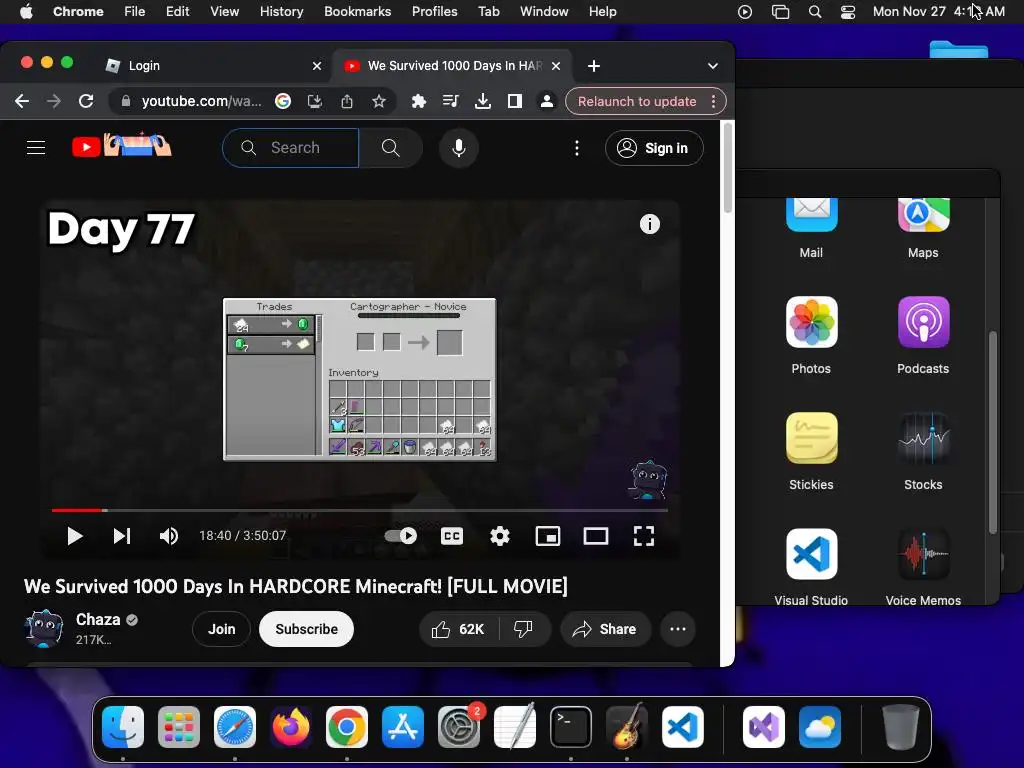Image resolution: width=1024 pixels, height=768 pixels.
Task: Subscribe to the Chaza channel
Action: (306, 629)
